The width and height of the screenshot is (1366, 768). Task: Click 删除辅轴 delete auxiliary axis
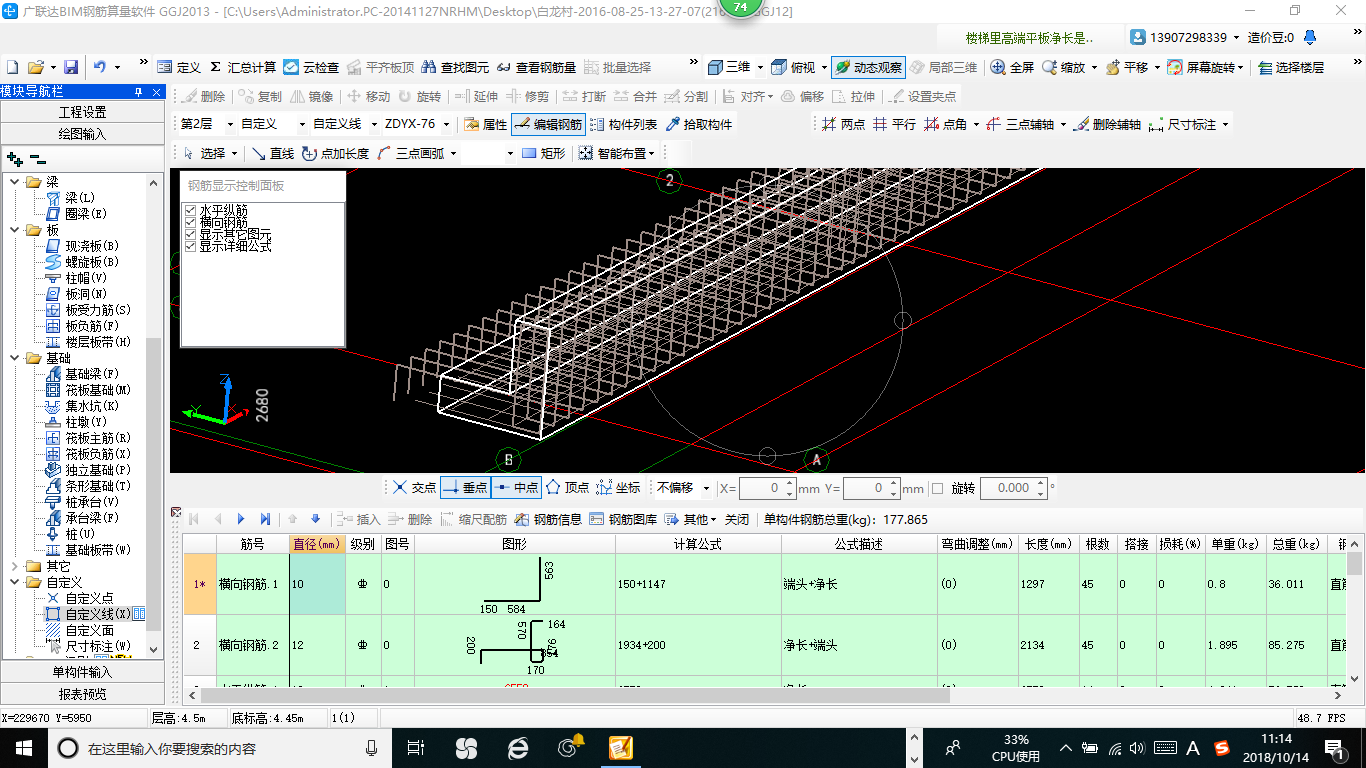1107,124
